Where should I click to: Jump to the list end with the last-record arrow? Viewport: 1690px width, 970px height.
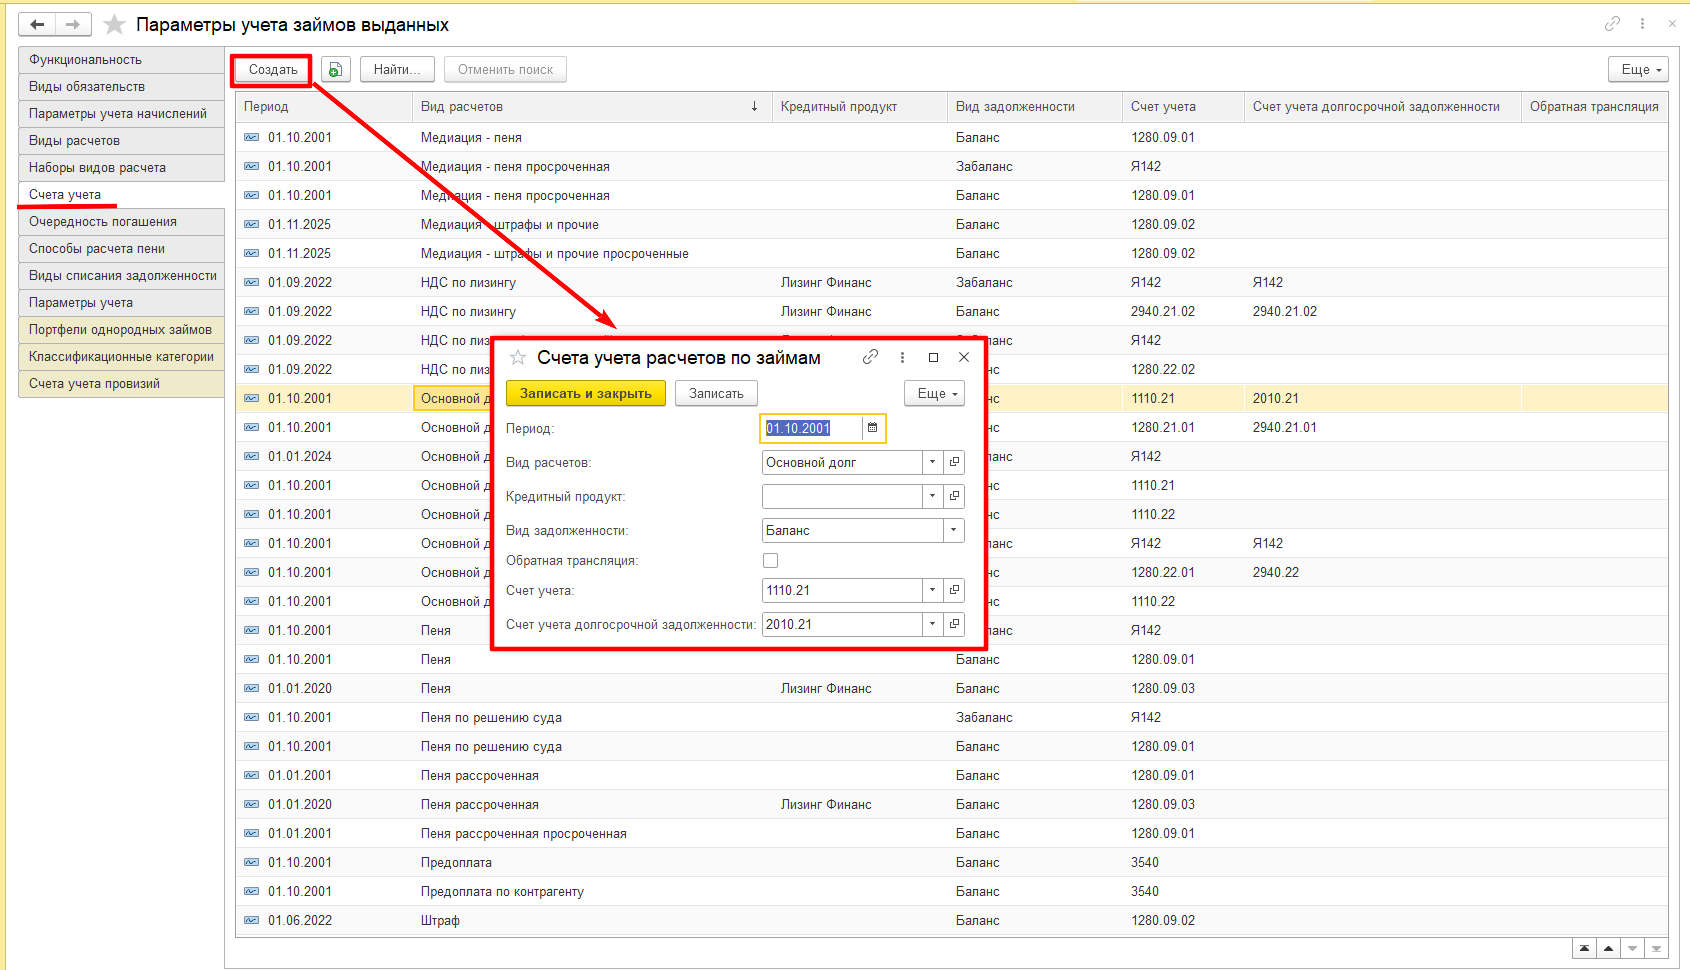1656,948
